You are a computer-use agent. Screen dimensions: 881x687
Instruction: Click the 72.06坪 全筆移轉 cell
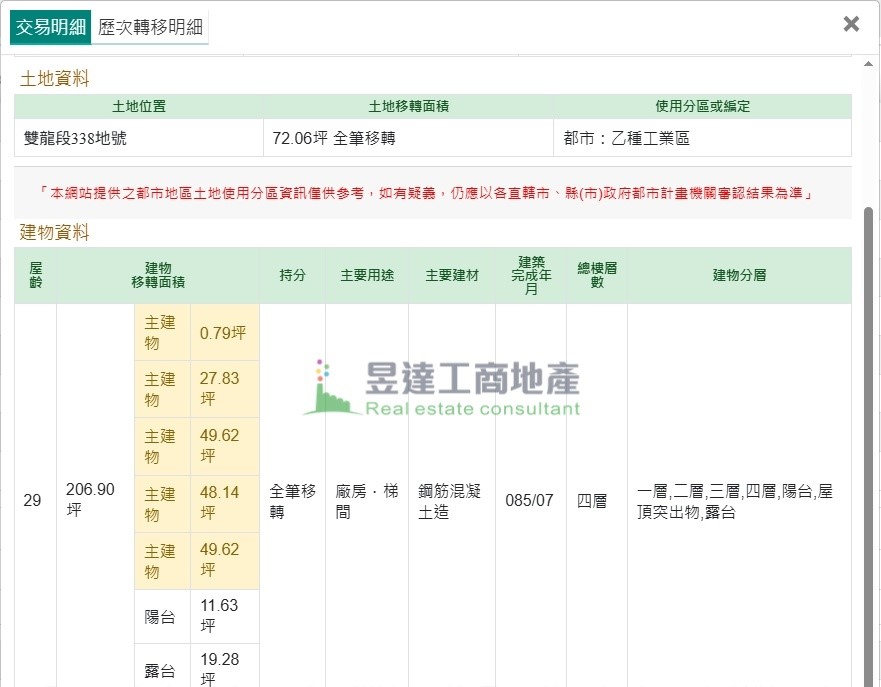pos(408,138)
